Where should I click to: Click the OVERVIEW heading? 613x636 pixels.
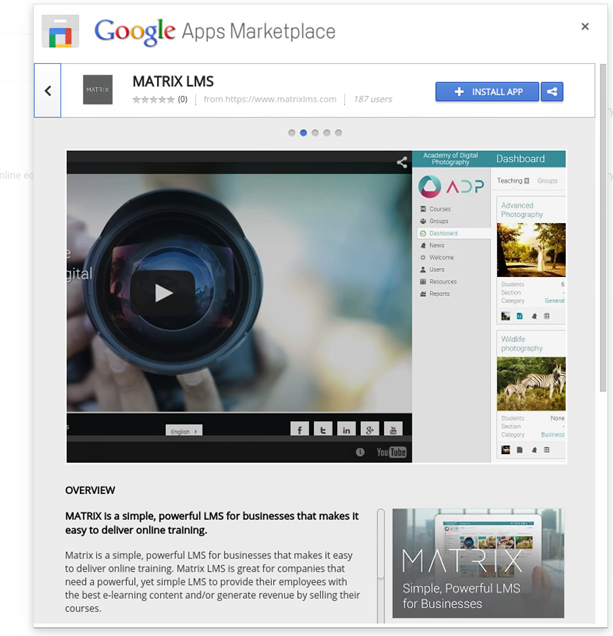[90, 490]
